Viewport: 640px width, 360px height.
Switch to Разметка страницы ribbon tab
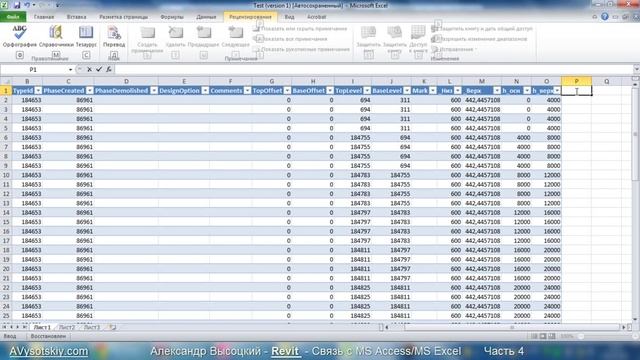124,17
